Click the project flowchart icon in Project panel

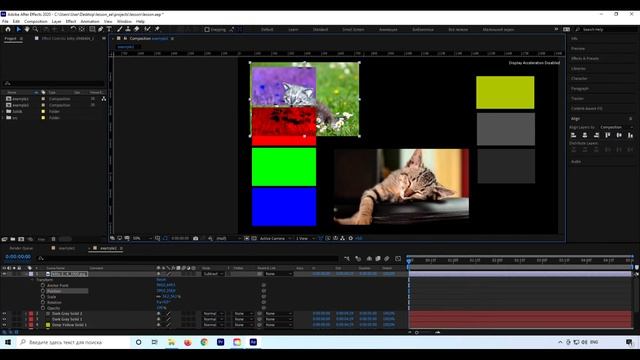(x=104, y=99)
